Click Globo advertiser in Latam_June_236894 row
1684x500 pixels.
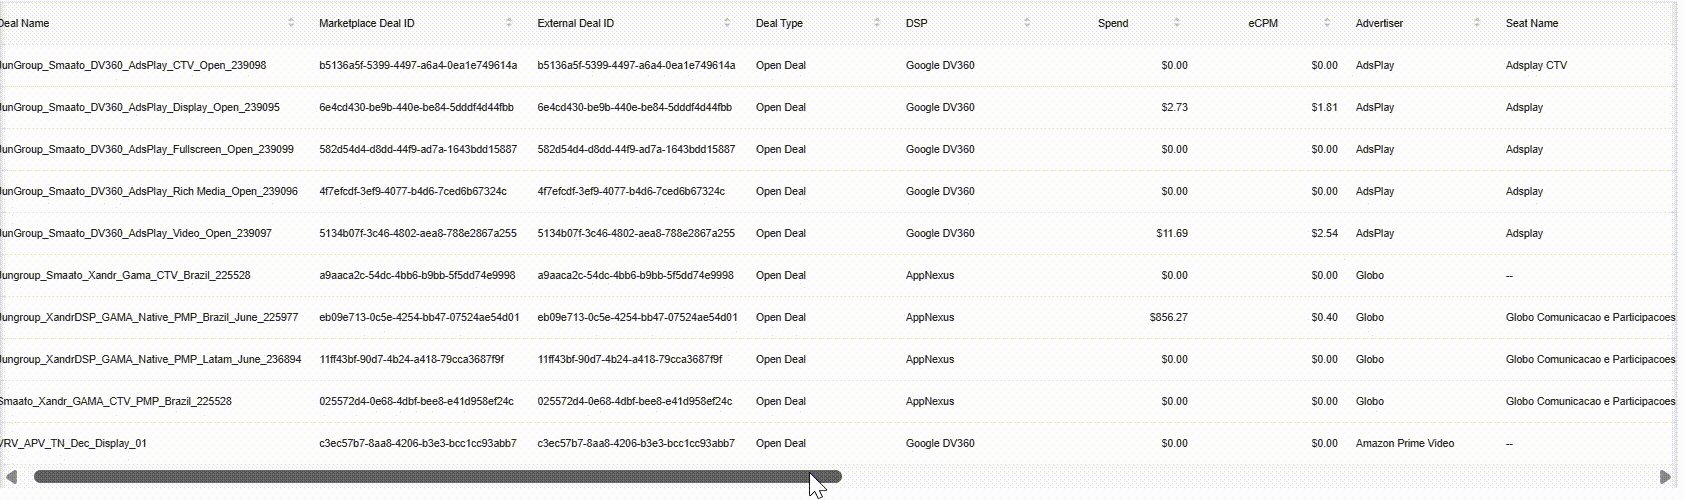(x=1370, y=359)
